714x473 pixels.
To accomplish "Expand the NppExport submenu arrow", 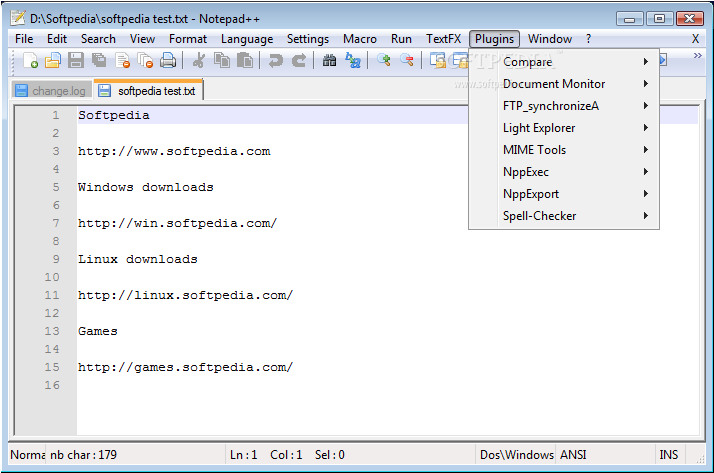I will 646,193.
